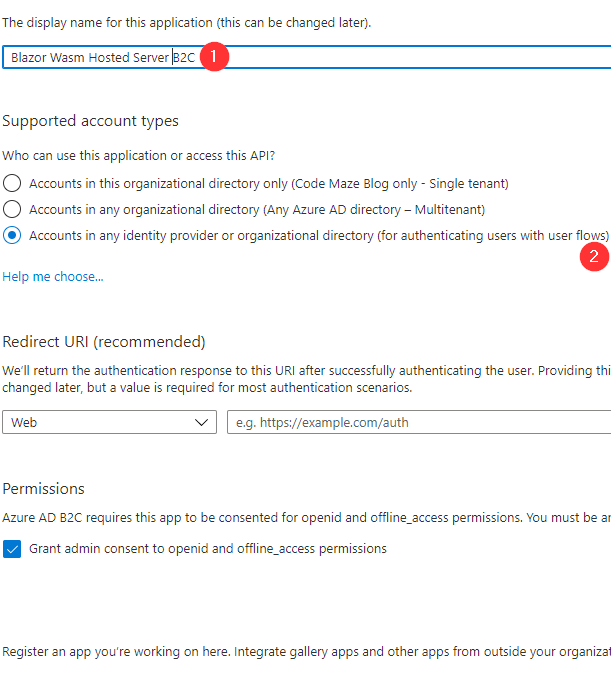Open the Web platform type dropdown

(109, 423)
